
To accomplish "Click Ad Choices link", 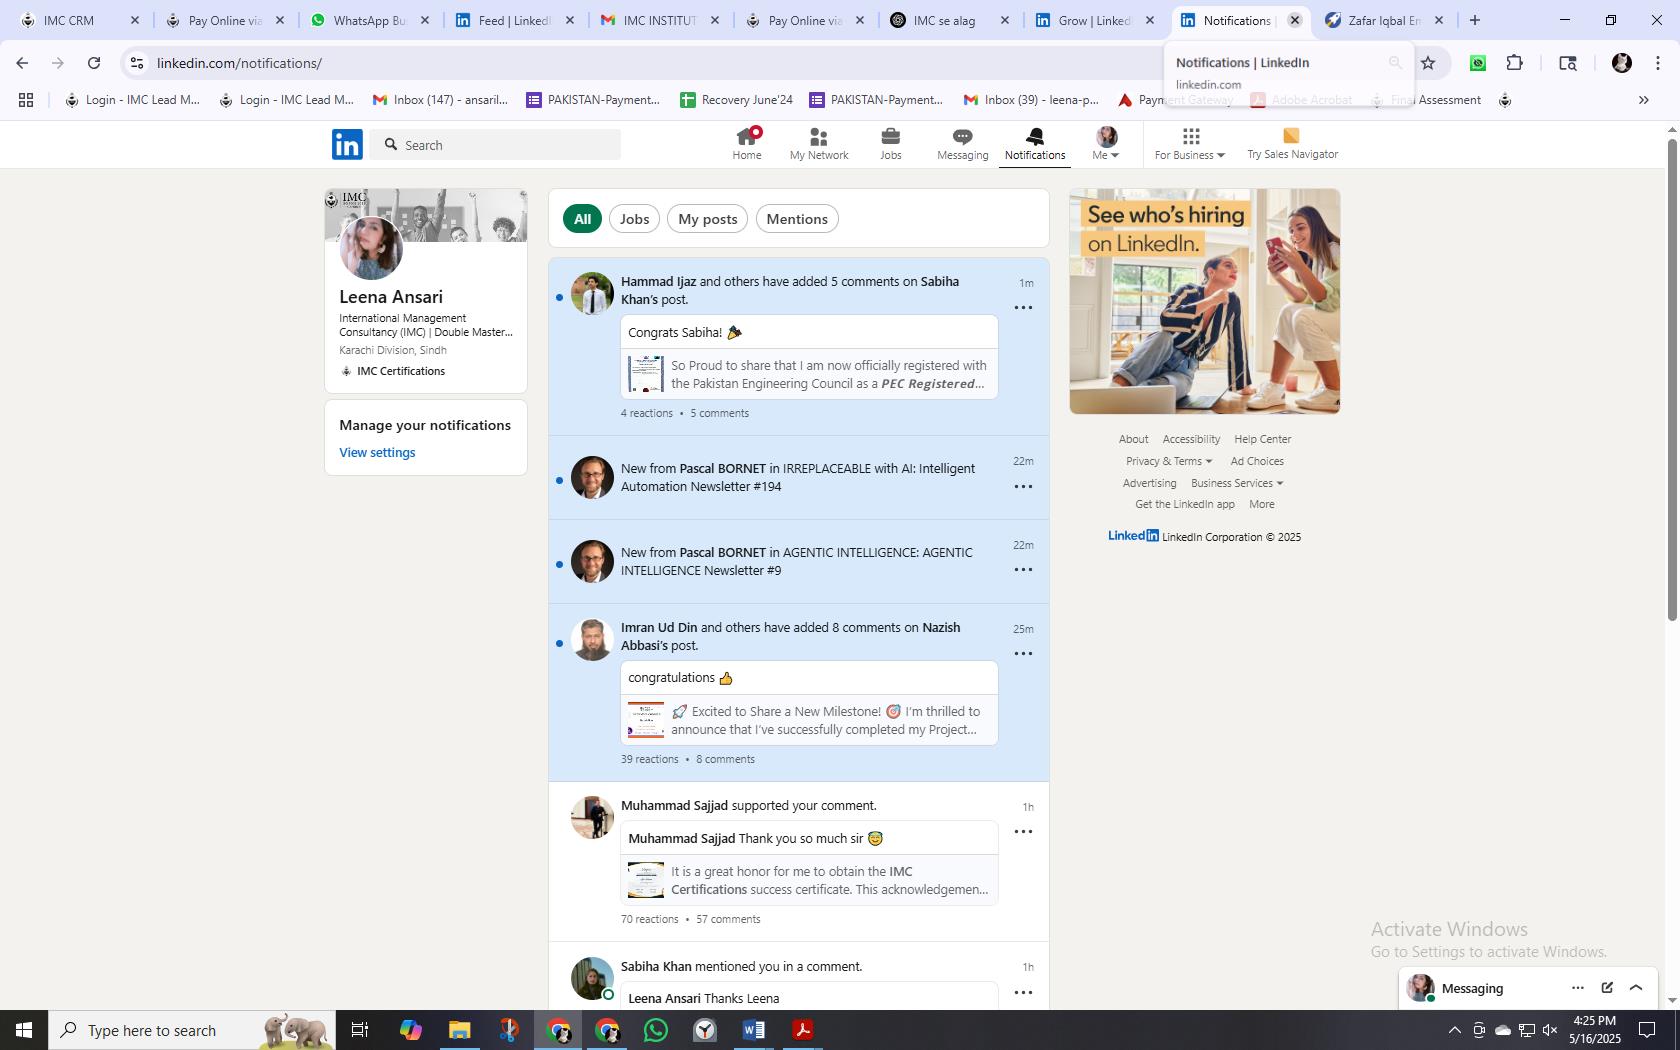I will [x=1257, y=461].
